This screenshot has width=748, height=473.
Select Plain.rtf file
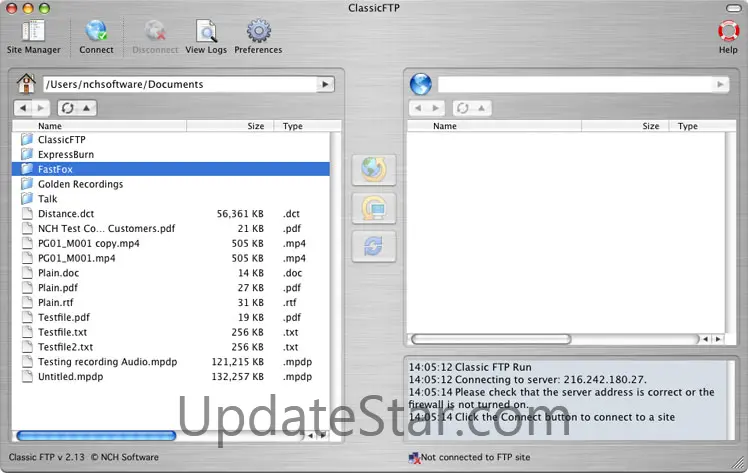pyautogui.click(x=171, y=302)
